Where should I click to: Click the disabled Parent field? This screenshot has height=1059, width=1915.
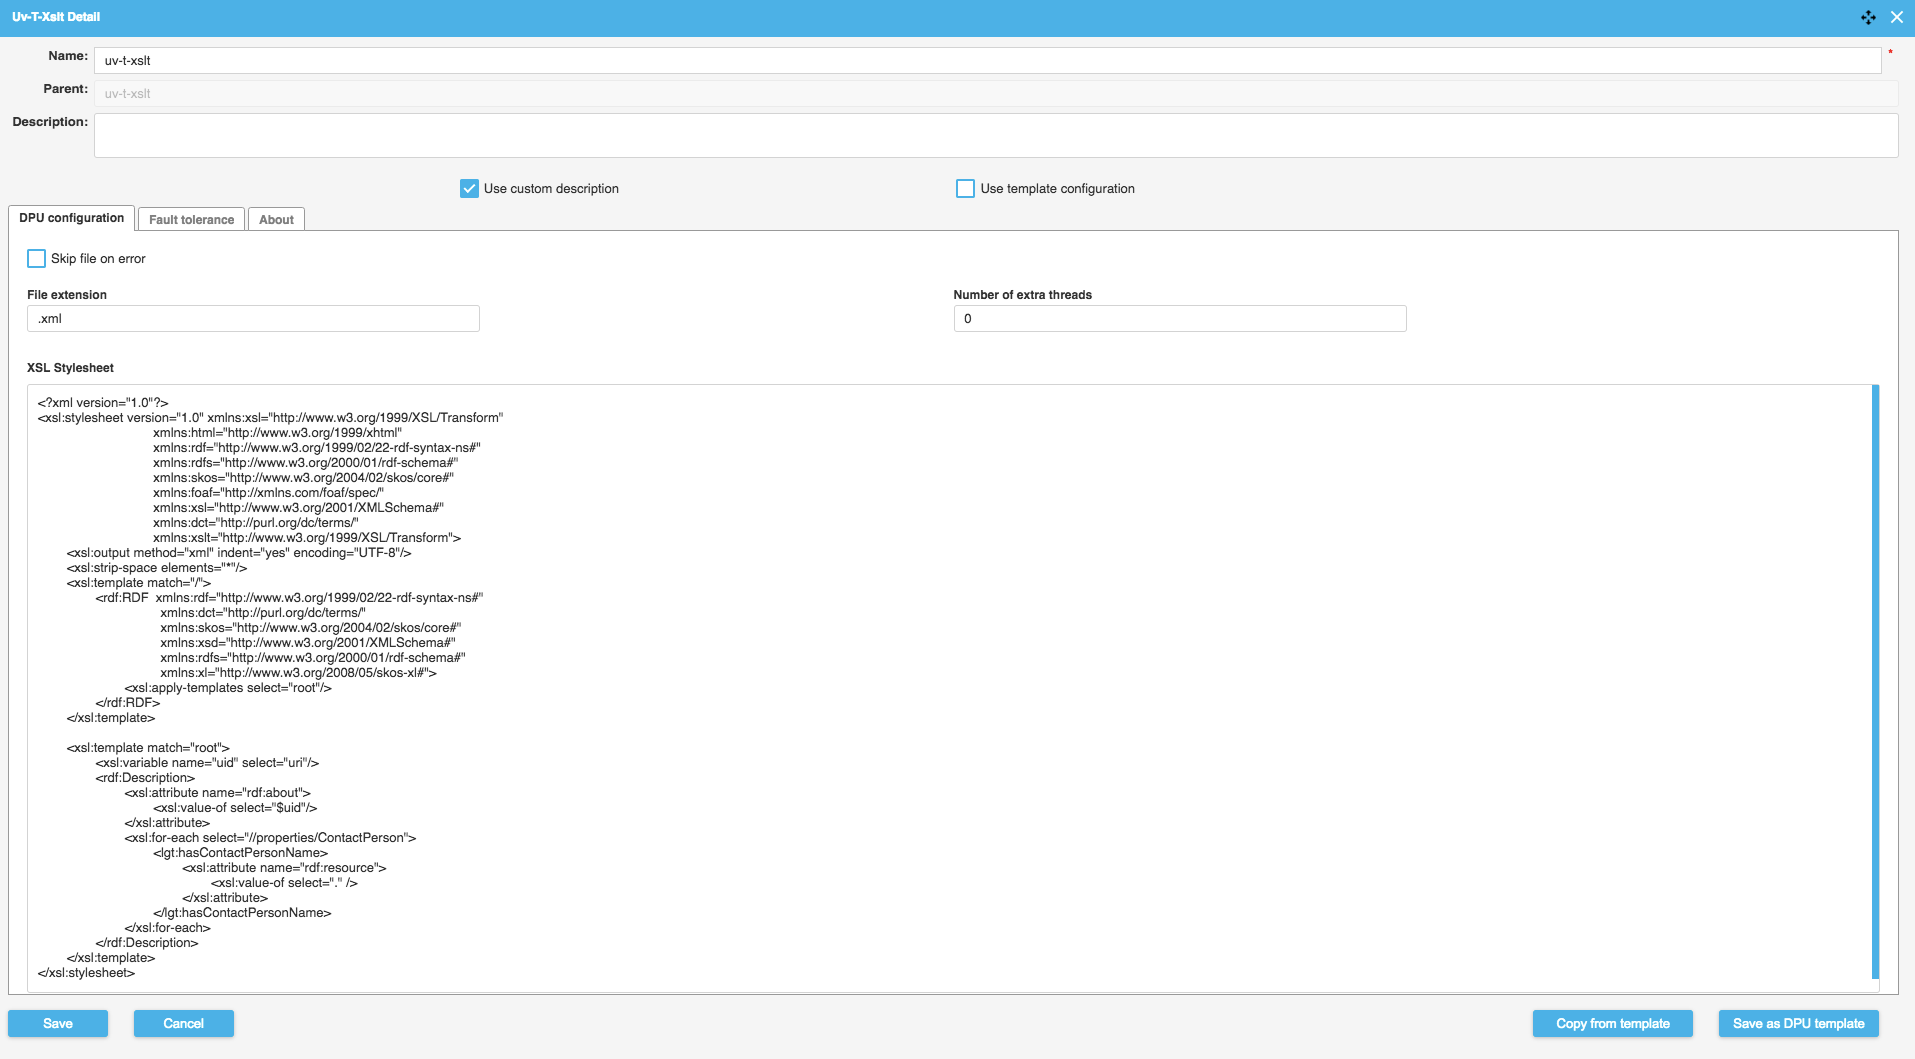[x=995, y=94]
